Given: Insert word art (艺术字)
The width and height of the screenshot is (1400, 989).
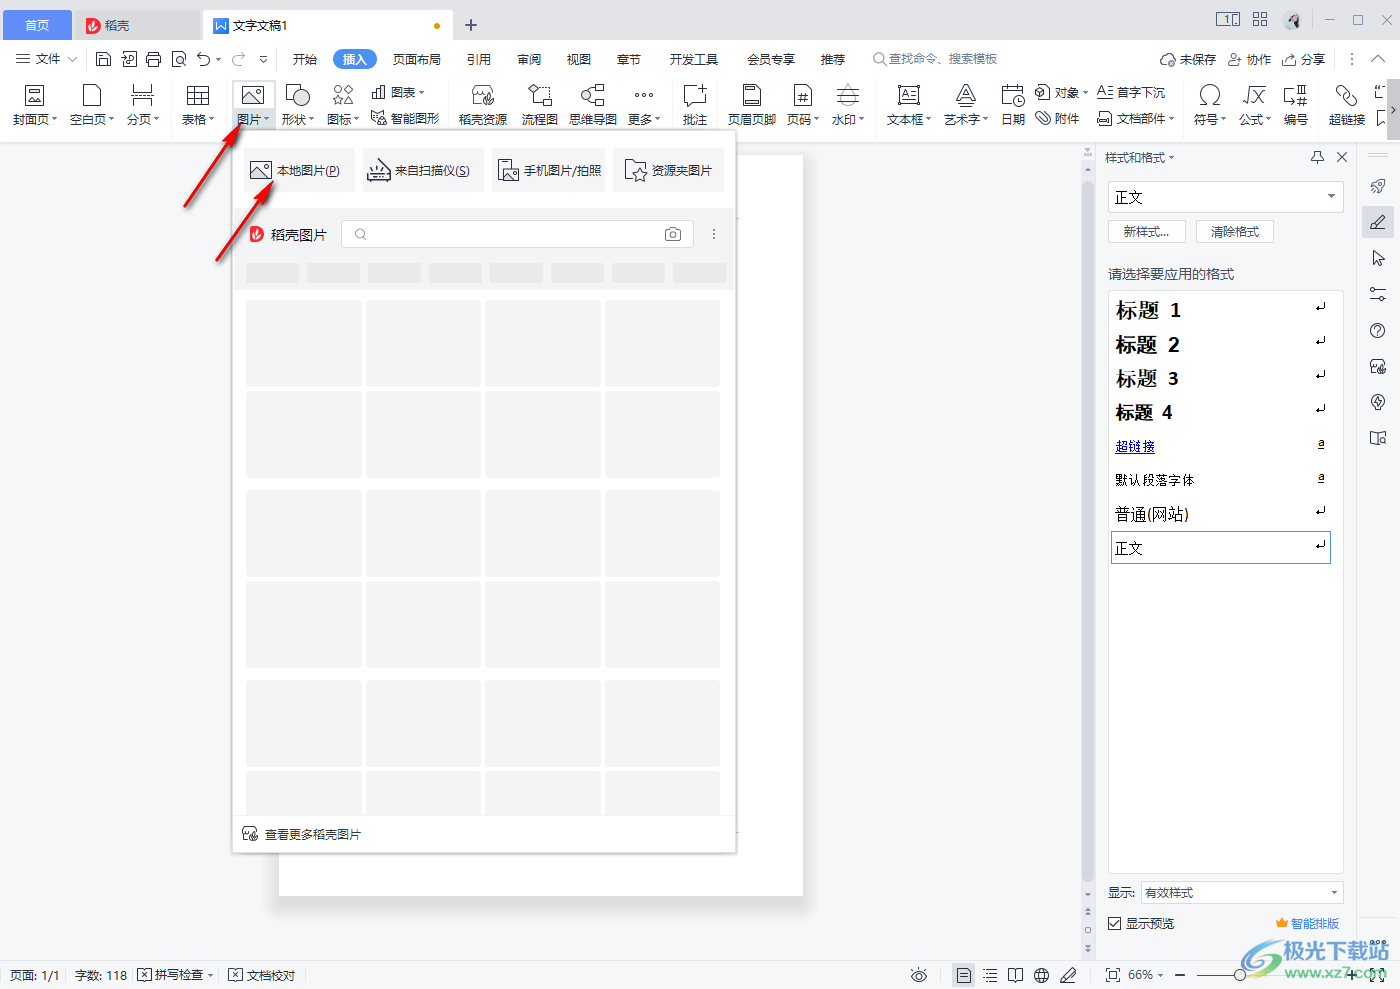Looking at the screenshot, I should [966, 105].
